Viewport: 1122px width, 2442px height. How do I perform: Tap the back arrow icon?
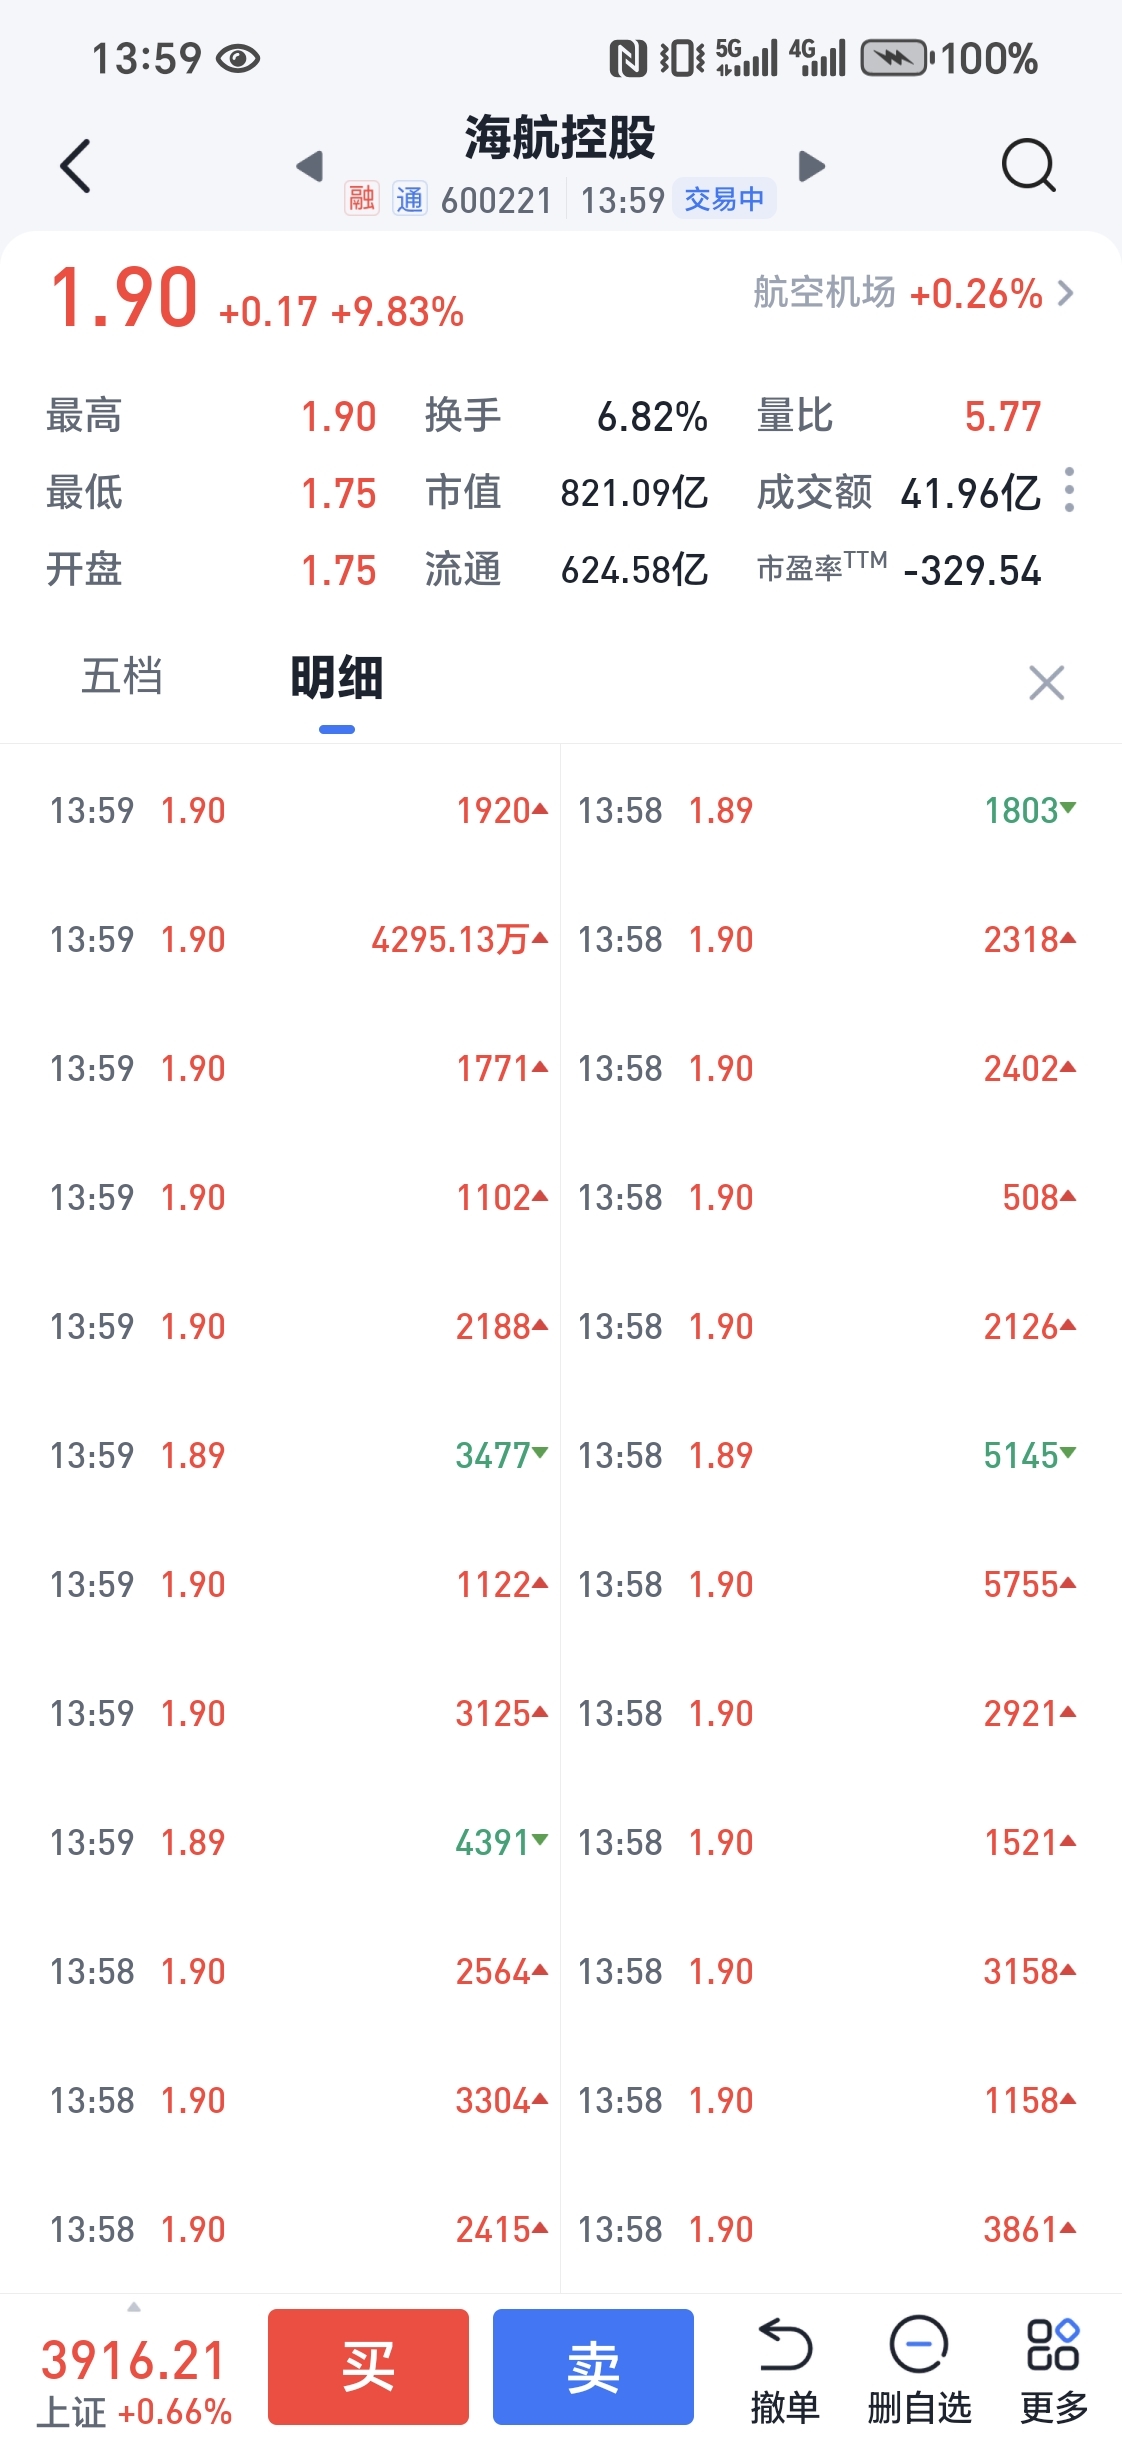pyautogui.click(x=76, y=166)
